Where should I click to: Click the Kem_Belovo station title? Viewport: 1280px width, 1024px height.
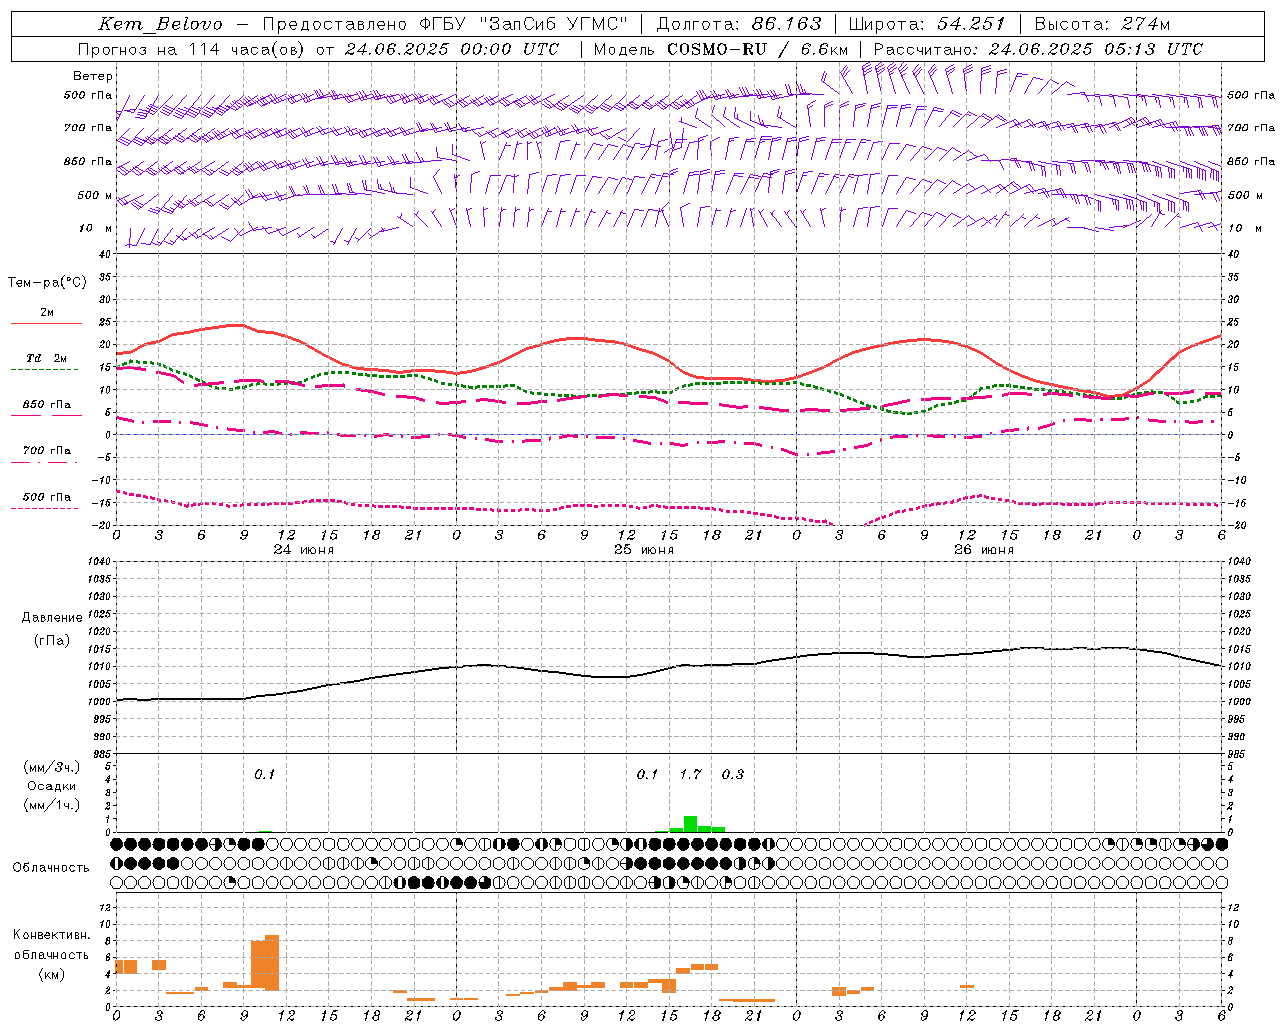pyautogui.click(x=161, y=24)
